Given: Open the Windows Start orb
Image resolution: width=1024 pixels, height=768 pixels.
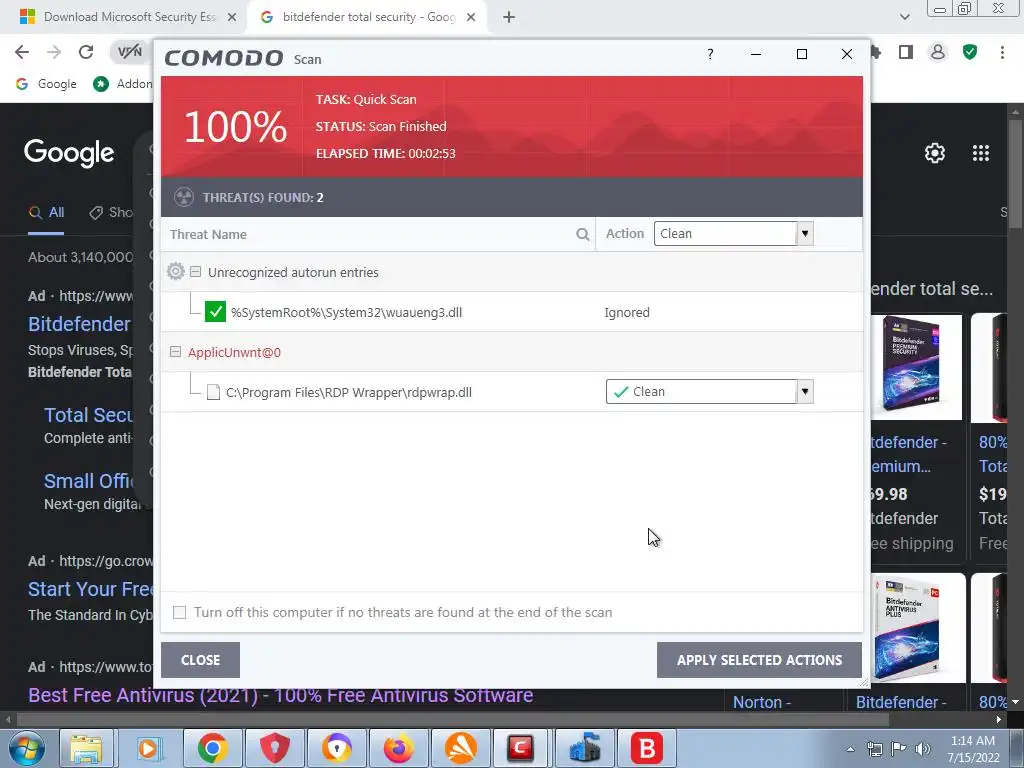Looking at the screenshot, I should 26,748.
